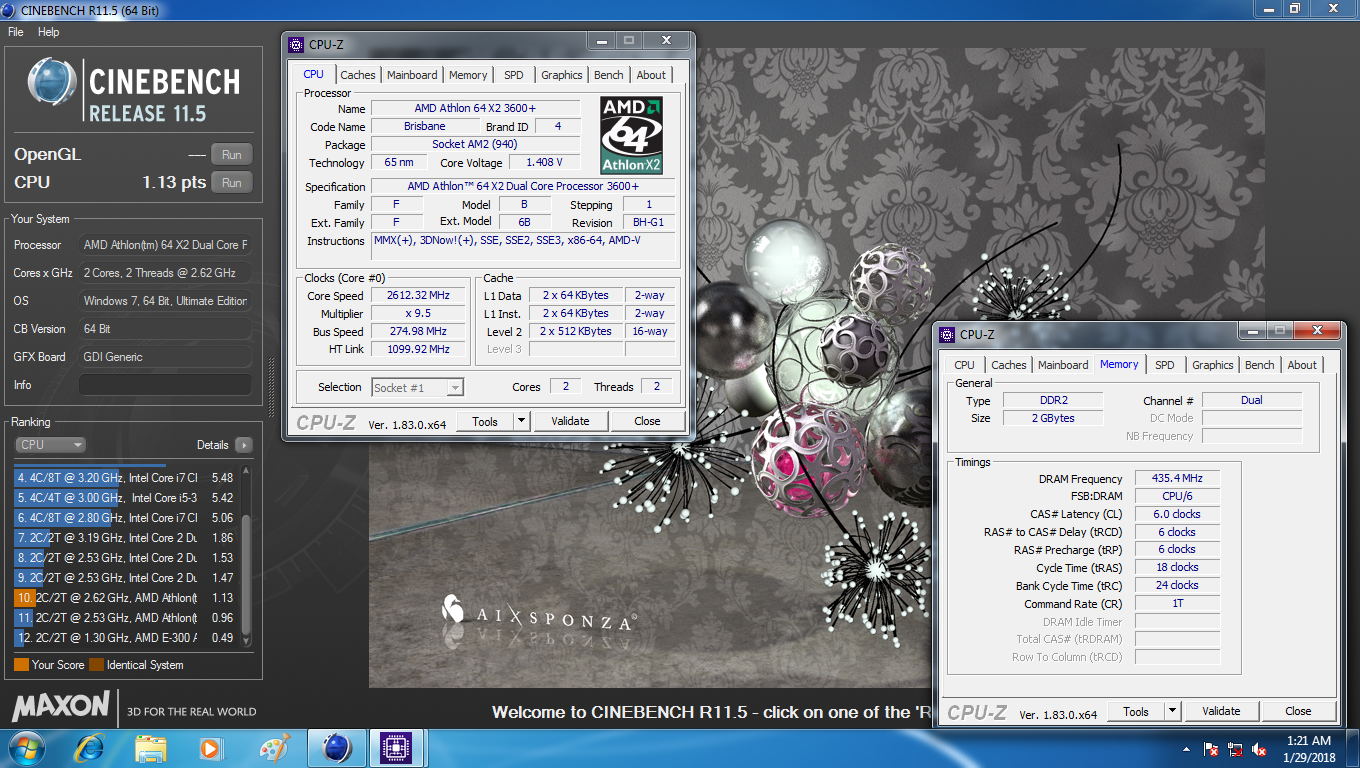Click the brown Identical System swatch

tap(96, 665)
